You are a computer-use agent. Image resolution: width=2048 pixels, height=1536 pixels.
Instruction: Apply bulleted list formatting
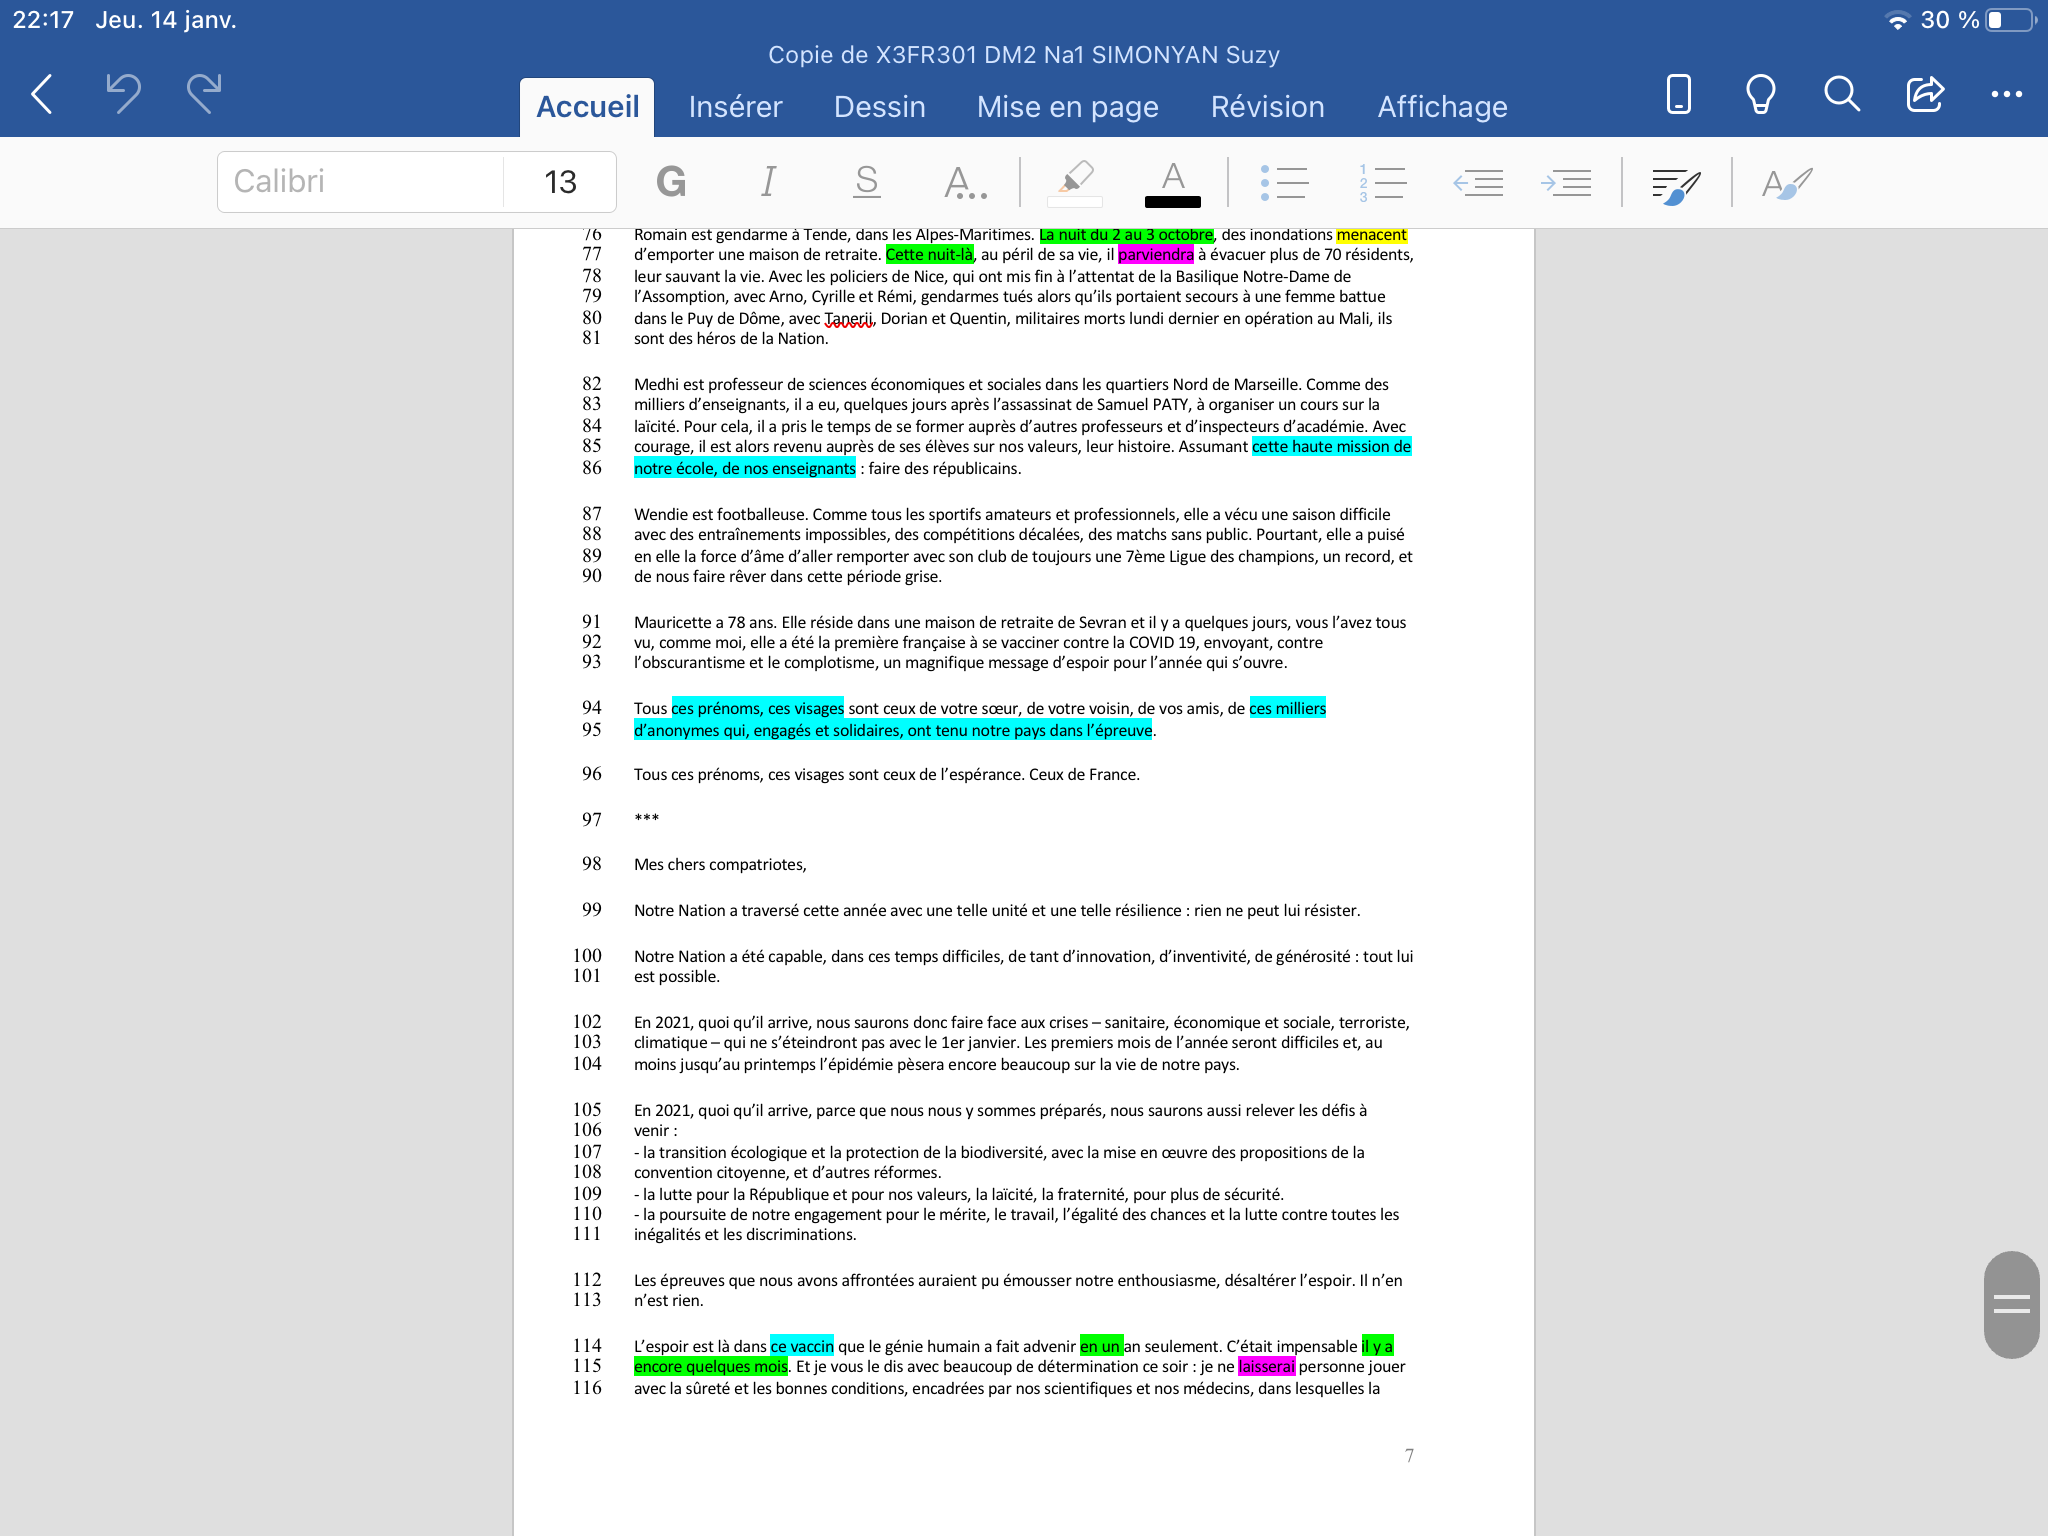[1284, 183]
